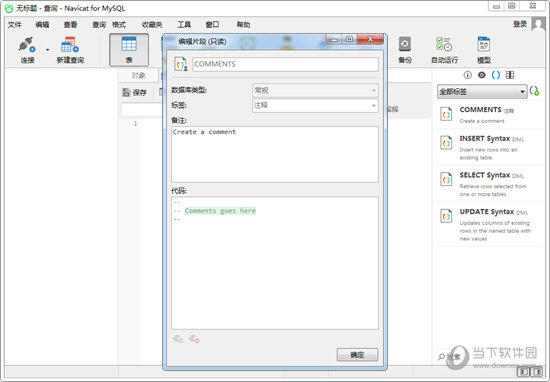The width and height of the screenshot is (550, 382).
Task: Click the add placeholder icon with green dot
Action: click(x=178, y=339)
